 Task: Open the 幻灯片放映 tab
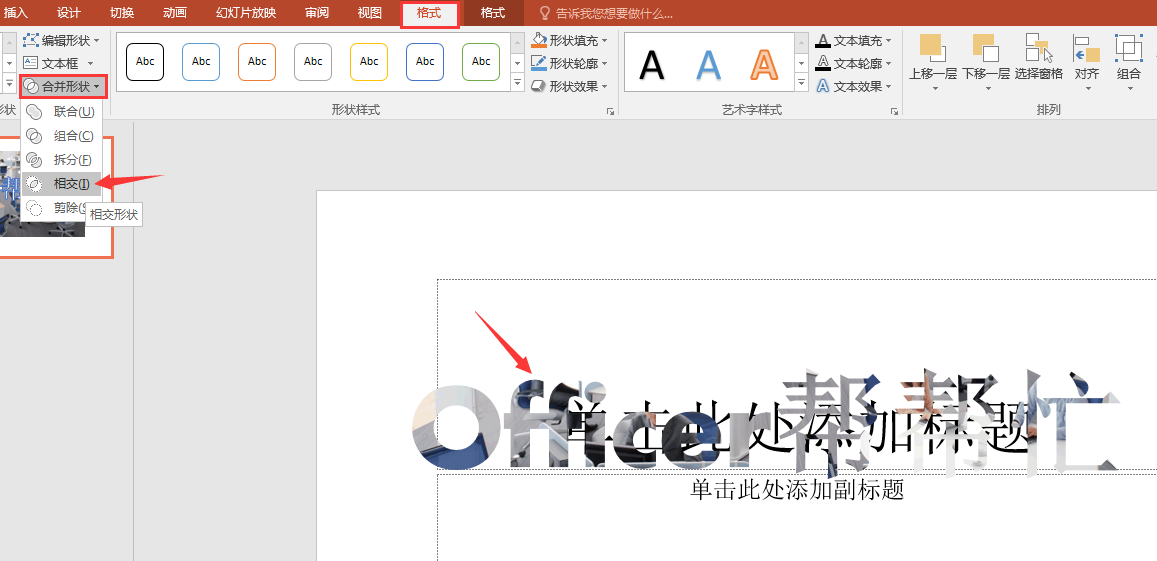point(246,13)
